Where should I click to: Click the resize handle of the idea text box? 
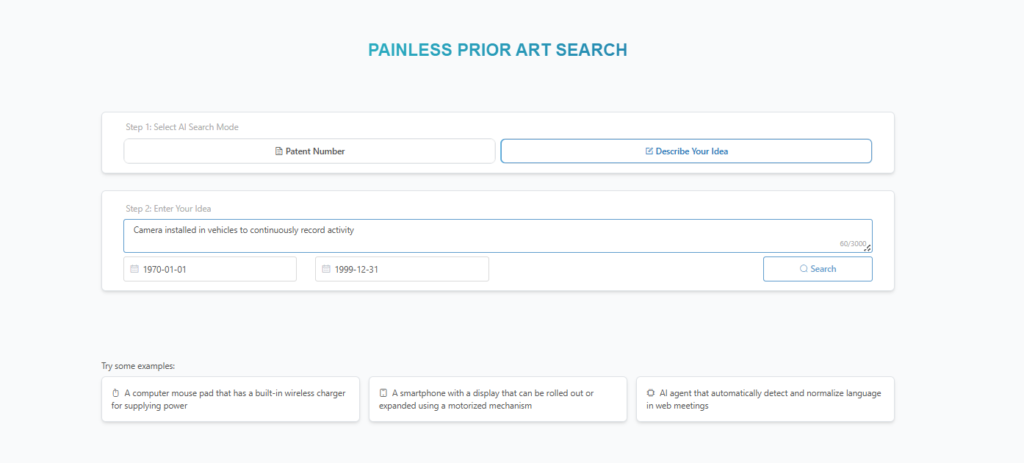[x=868, y=249]
